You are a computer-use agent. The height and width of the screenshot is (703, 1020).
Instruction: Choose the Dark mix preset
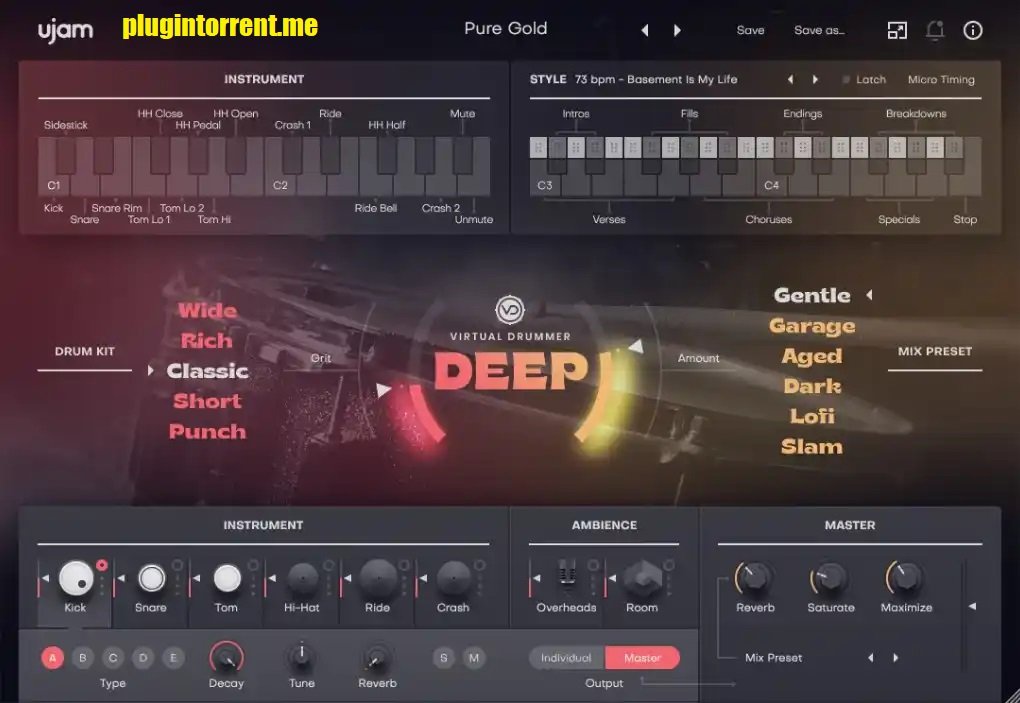pos(812,386)
